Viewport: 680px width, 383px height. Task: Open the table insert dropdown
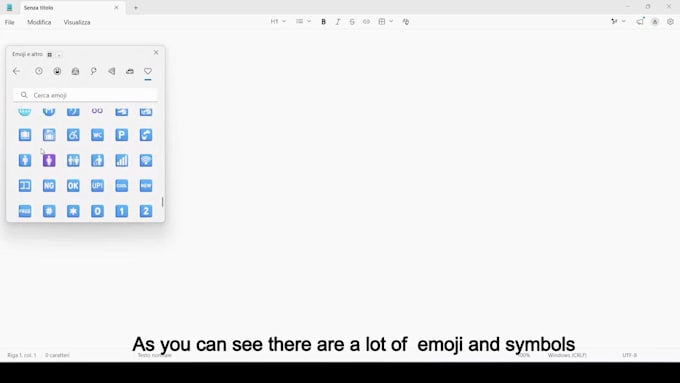point(386,22)
